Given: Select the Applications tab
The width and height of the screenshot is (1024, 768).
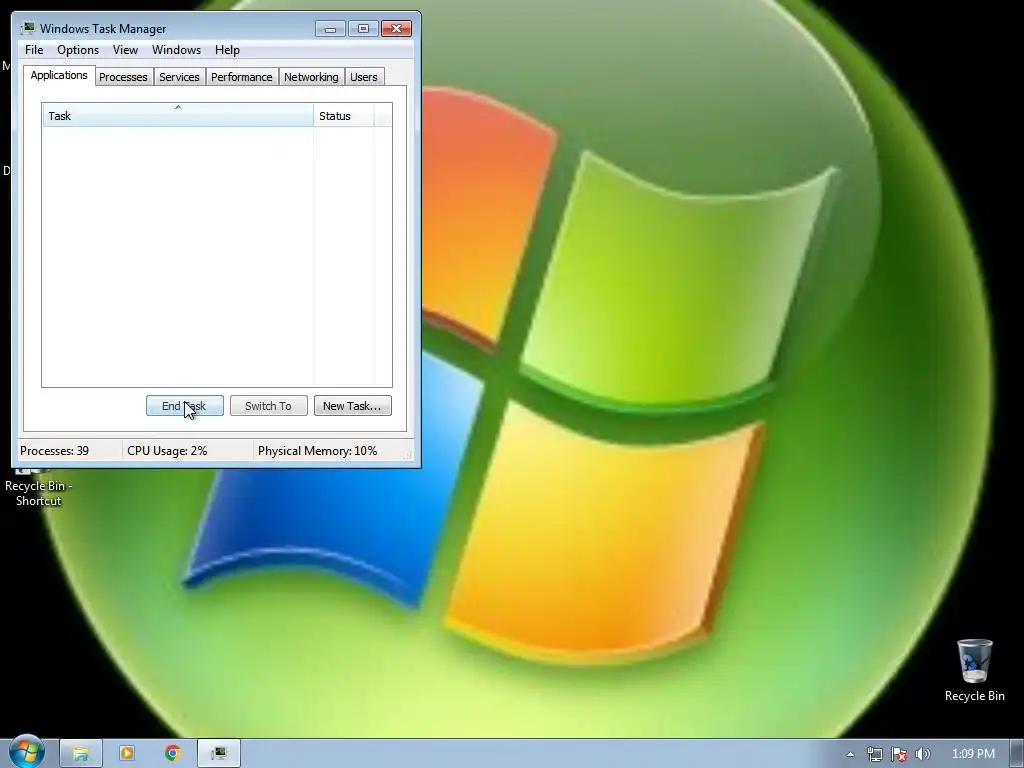Looking at the screenshot, I should point(59,75).
